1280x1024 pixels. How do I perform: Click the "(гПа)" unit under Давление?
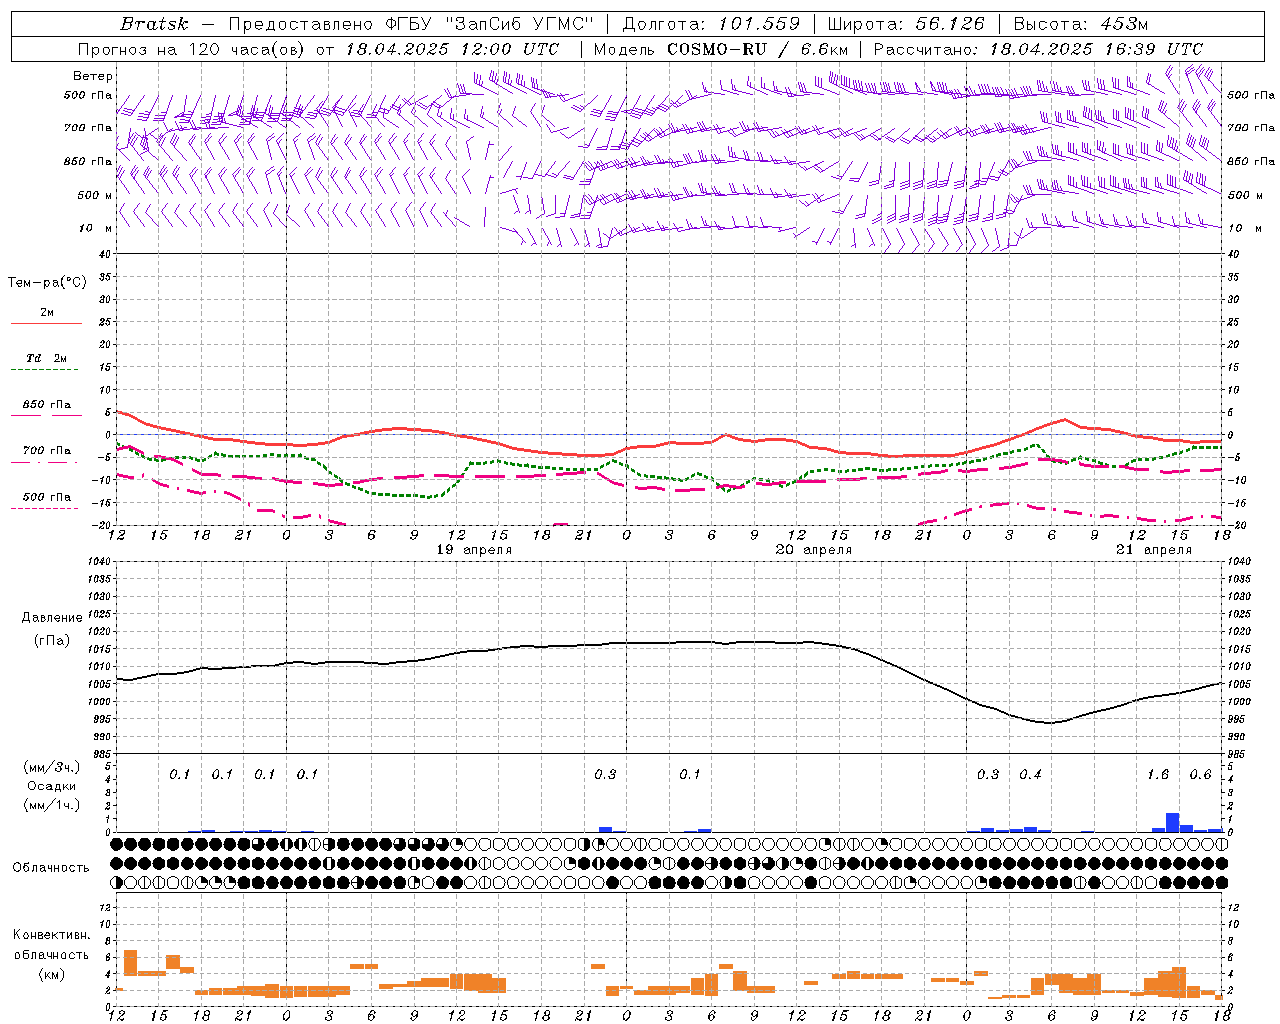pyautogui.click(x=52, y=640)
